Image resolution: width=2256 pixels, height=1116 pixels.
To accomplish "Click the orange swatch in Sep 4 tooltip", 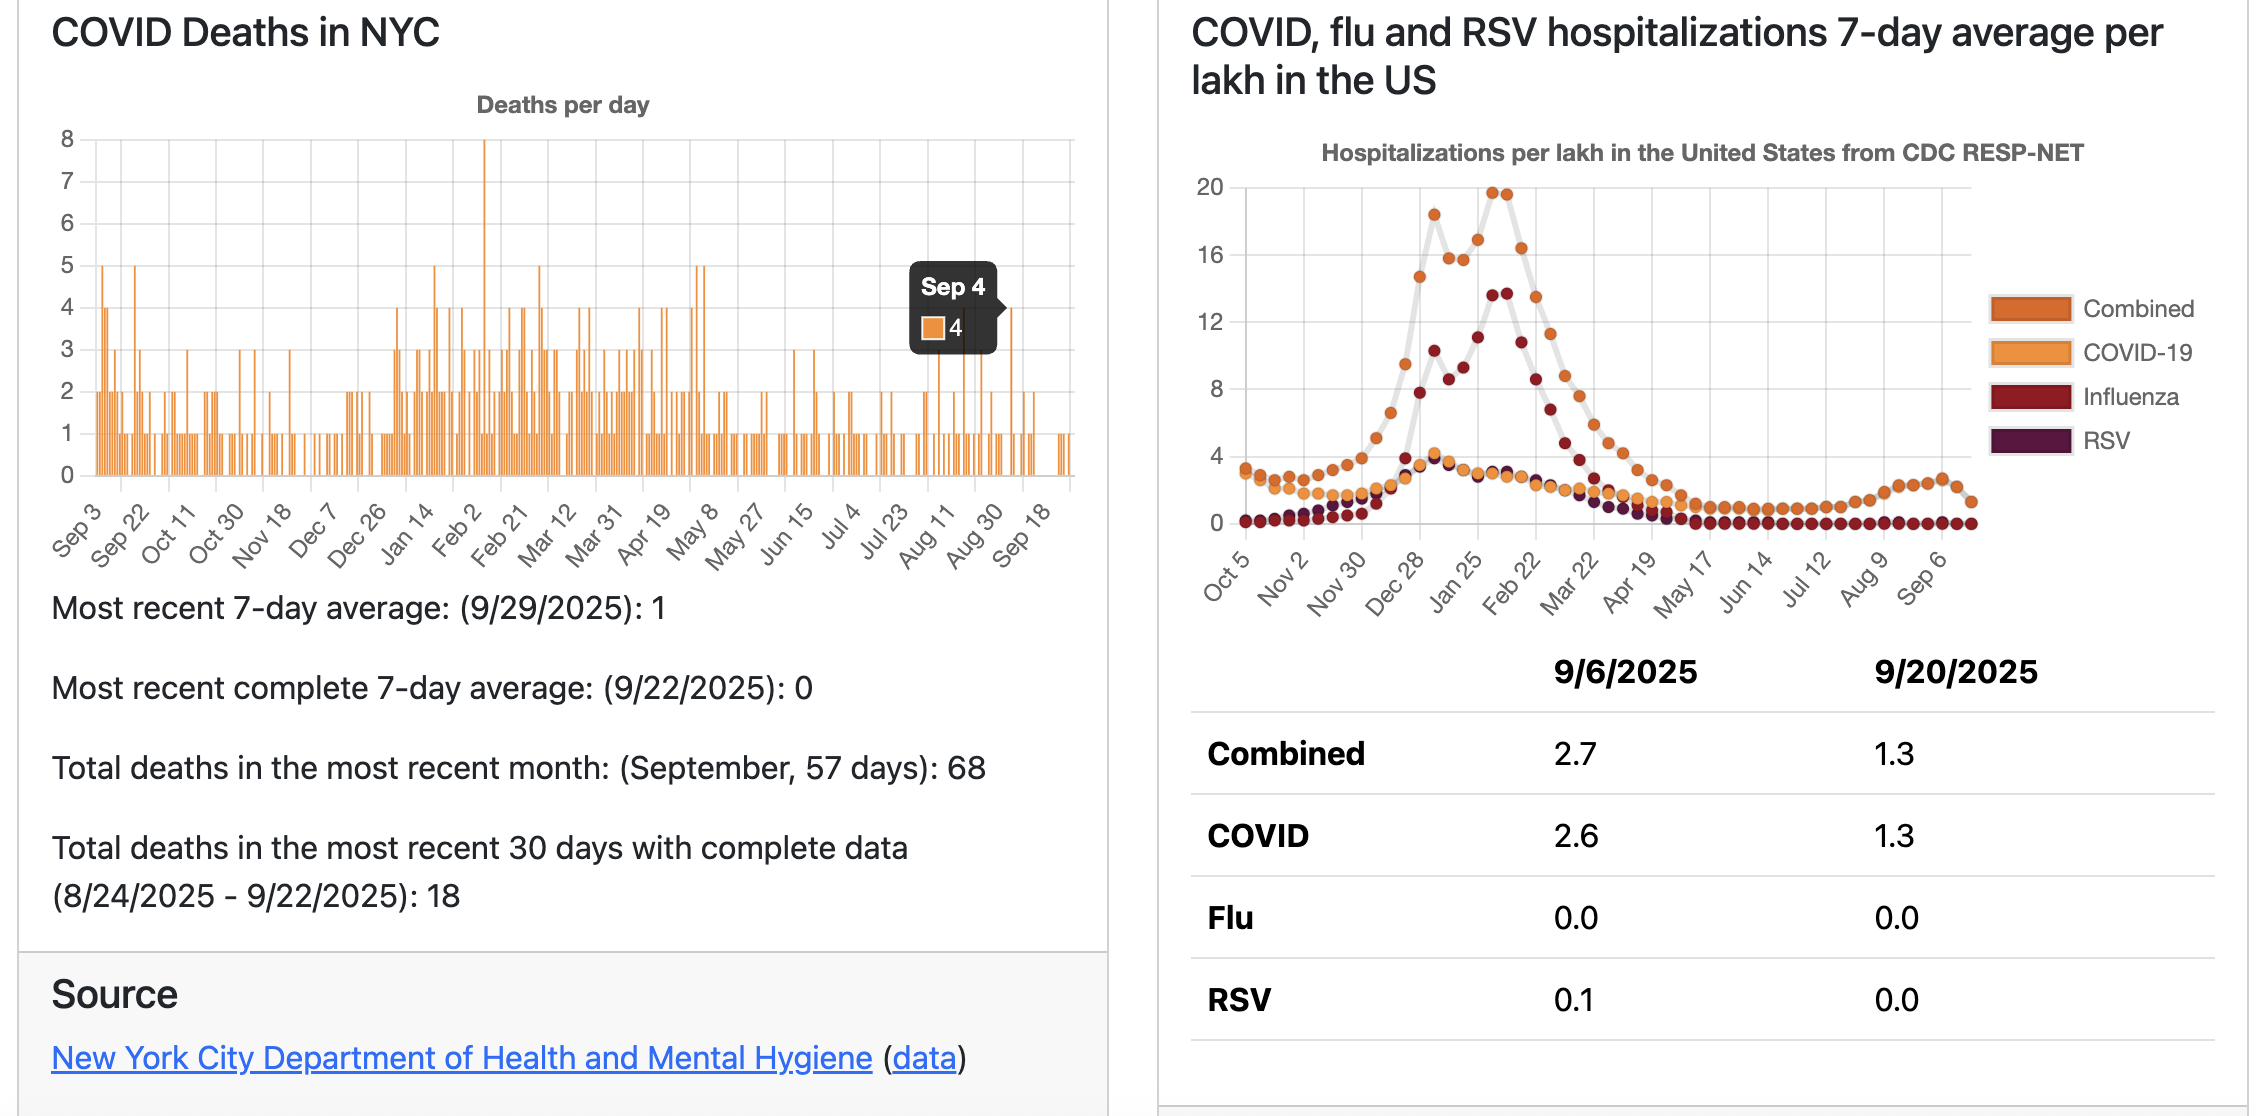I will pos(933,328).
